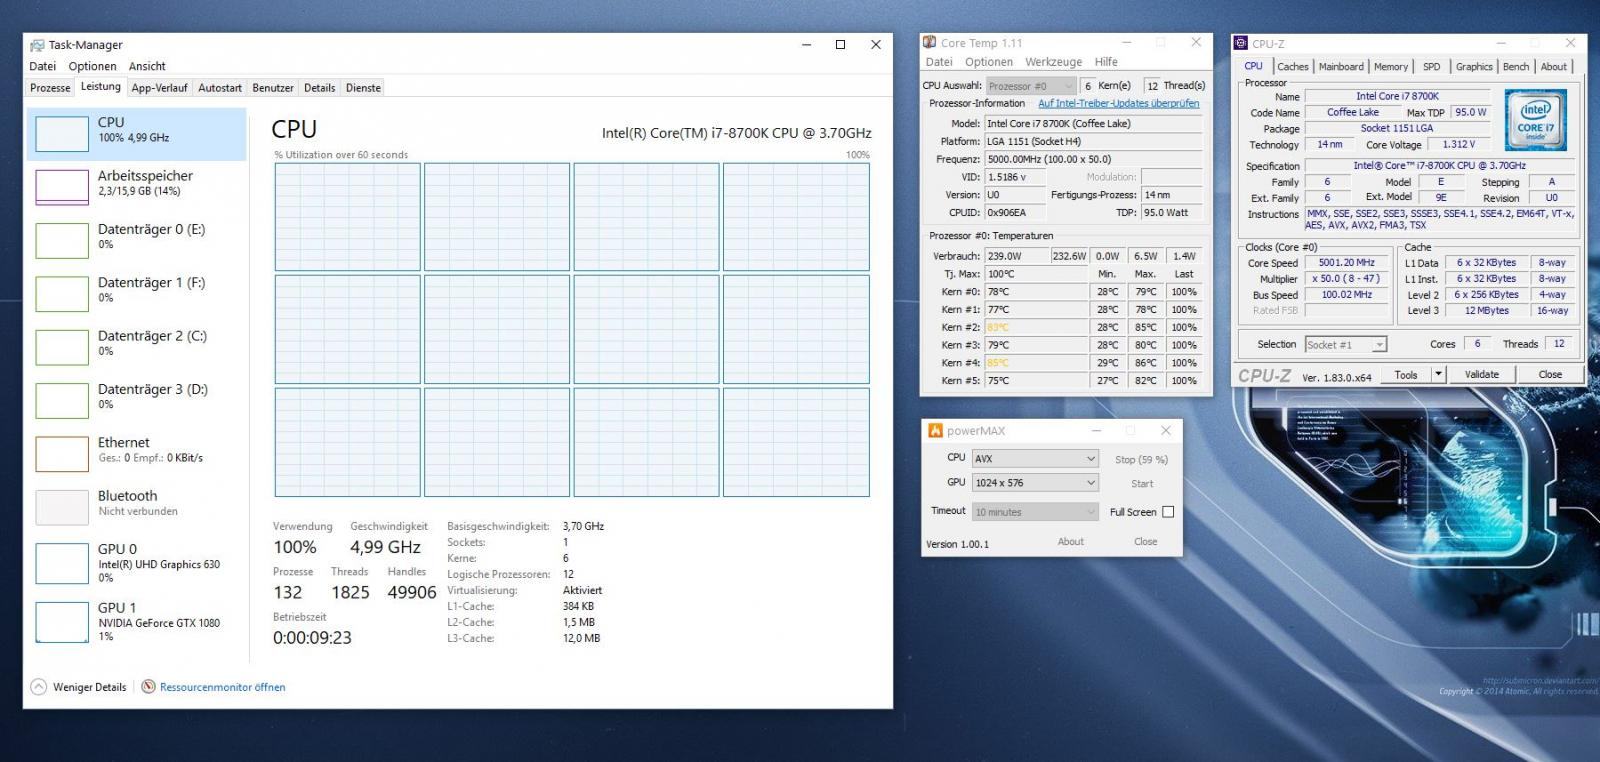Open the Werkzeuge menu in Core Temp
The height and width of the screenshot is (762, 1600).
pyautogui.click(x=1053, y=62)
